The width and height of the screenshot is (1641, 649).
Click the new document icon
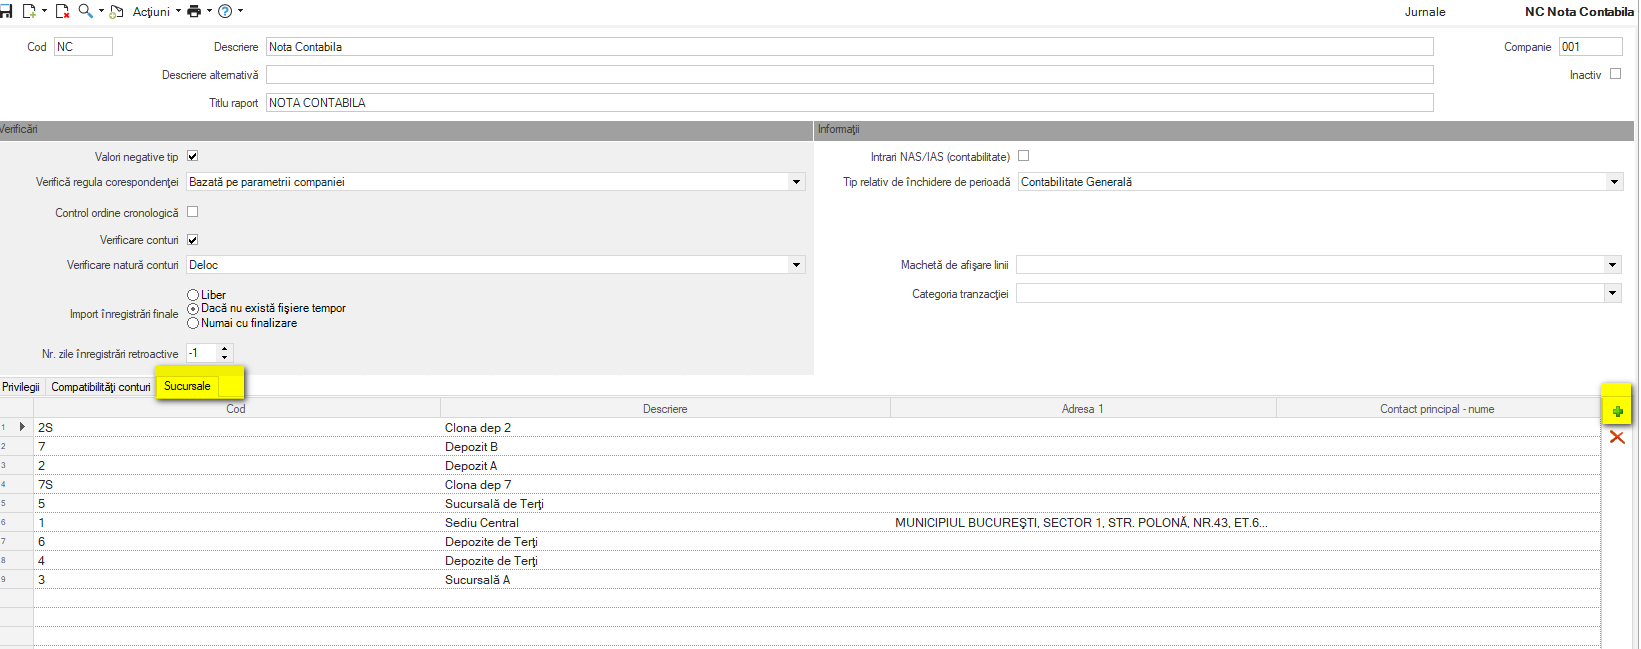coord(29,11)
